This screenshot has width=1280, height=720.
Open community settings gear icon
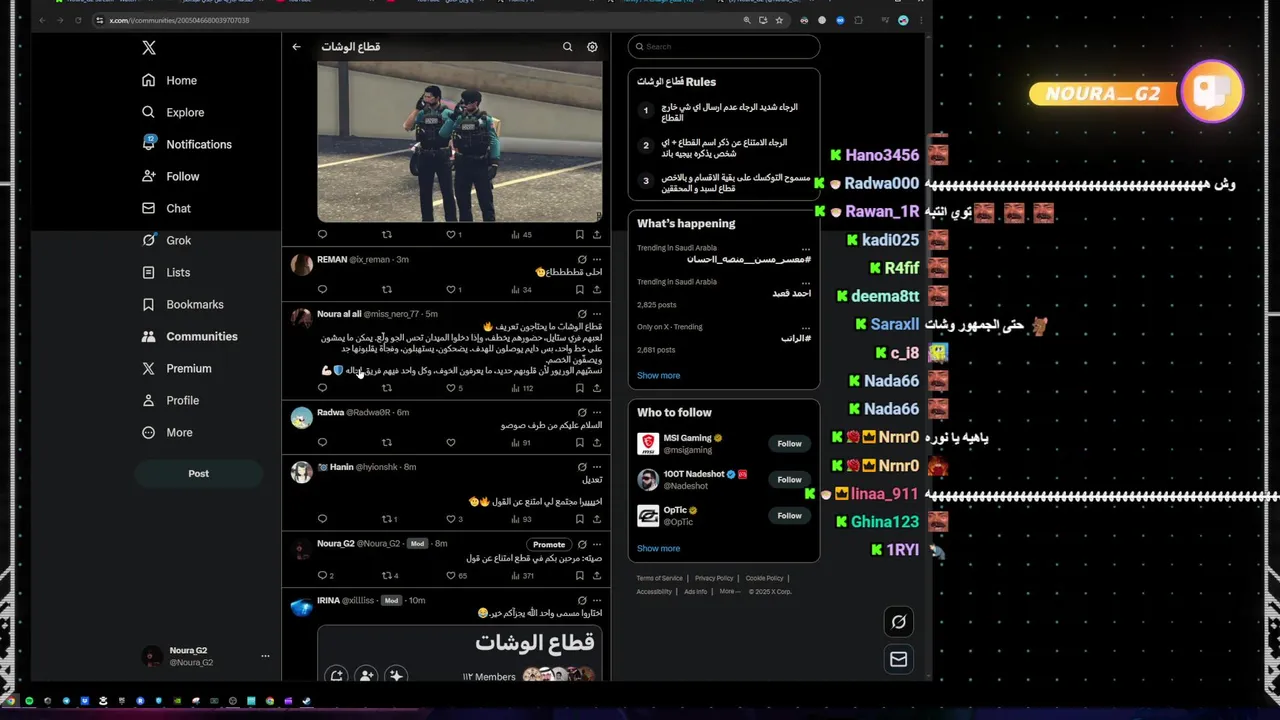pos(592,47)
